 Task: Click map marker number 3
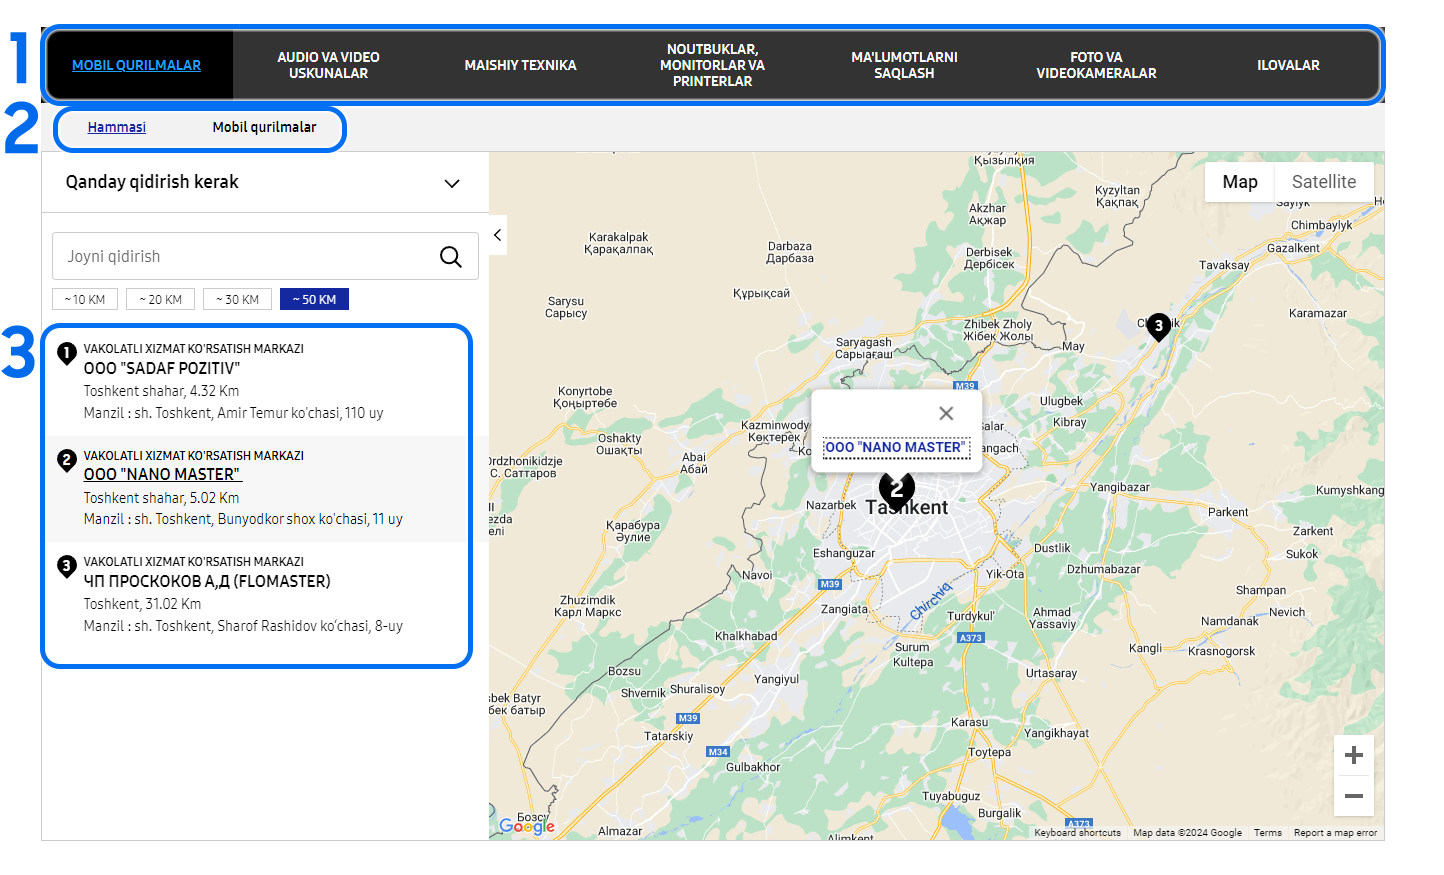coord(1159,326)
